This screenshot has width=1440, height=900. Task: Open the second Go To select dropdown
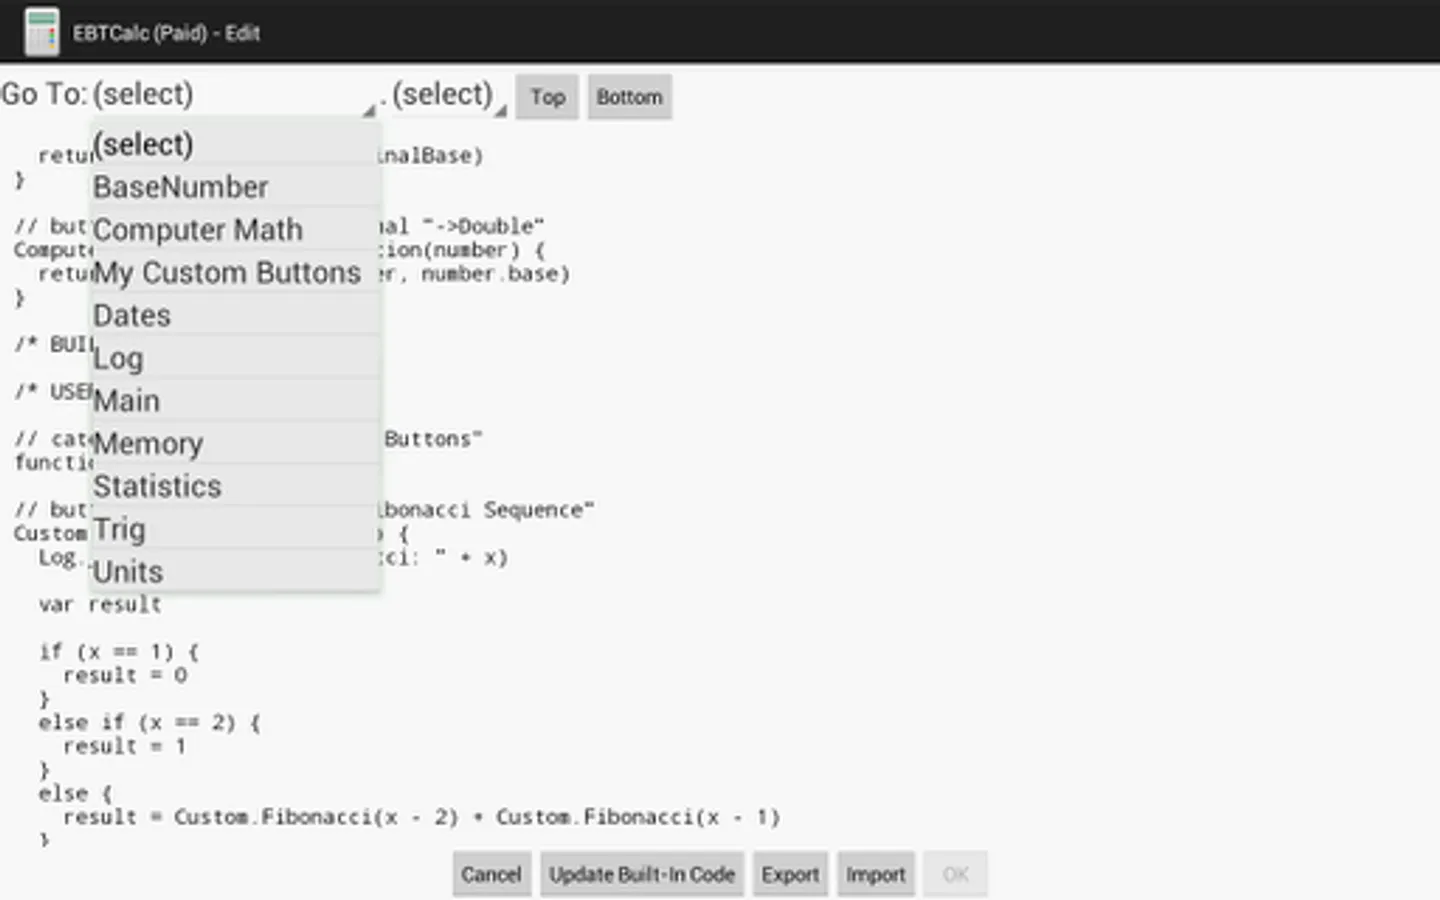click(447, 95)
